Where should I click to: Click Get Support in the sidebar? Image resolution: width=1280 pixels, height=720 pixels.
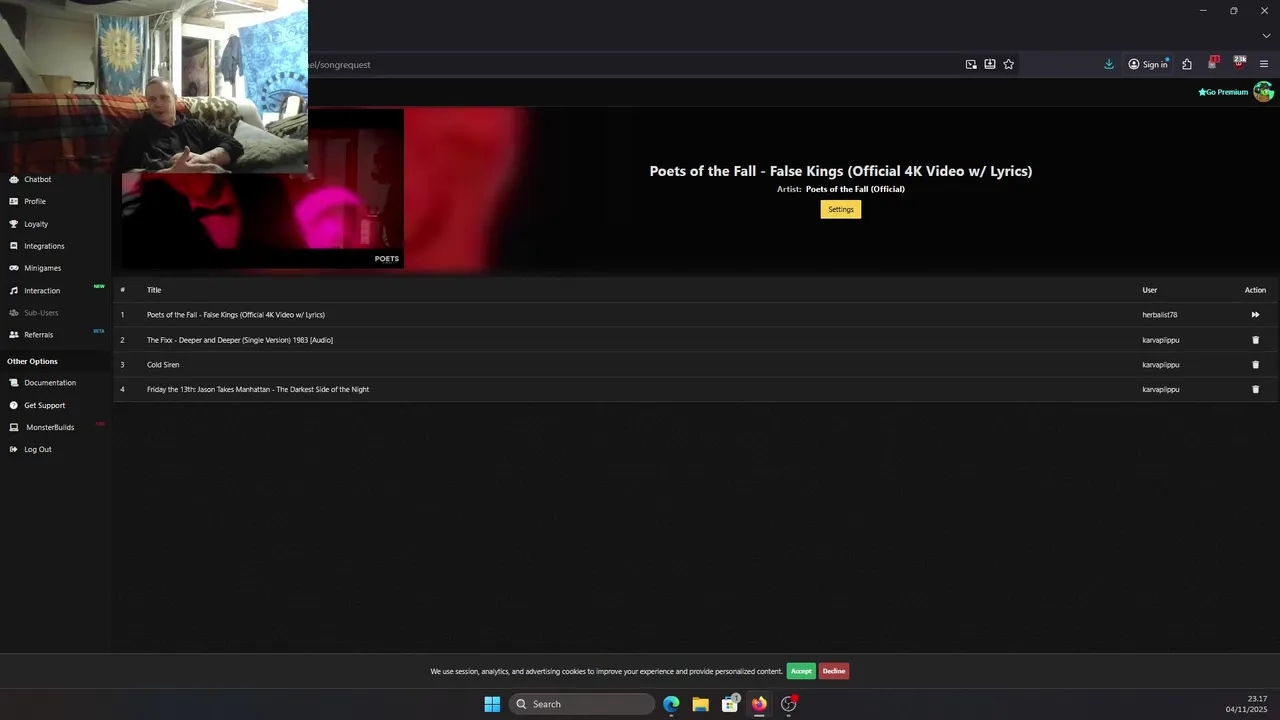coord(45,406)
